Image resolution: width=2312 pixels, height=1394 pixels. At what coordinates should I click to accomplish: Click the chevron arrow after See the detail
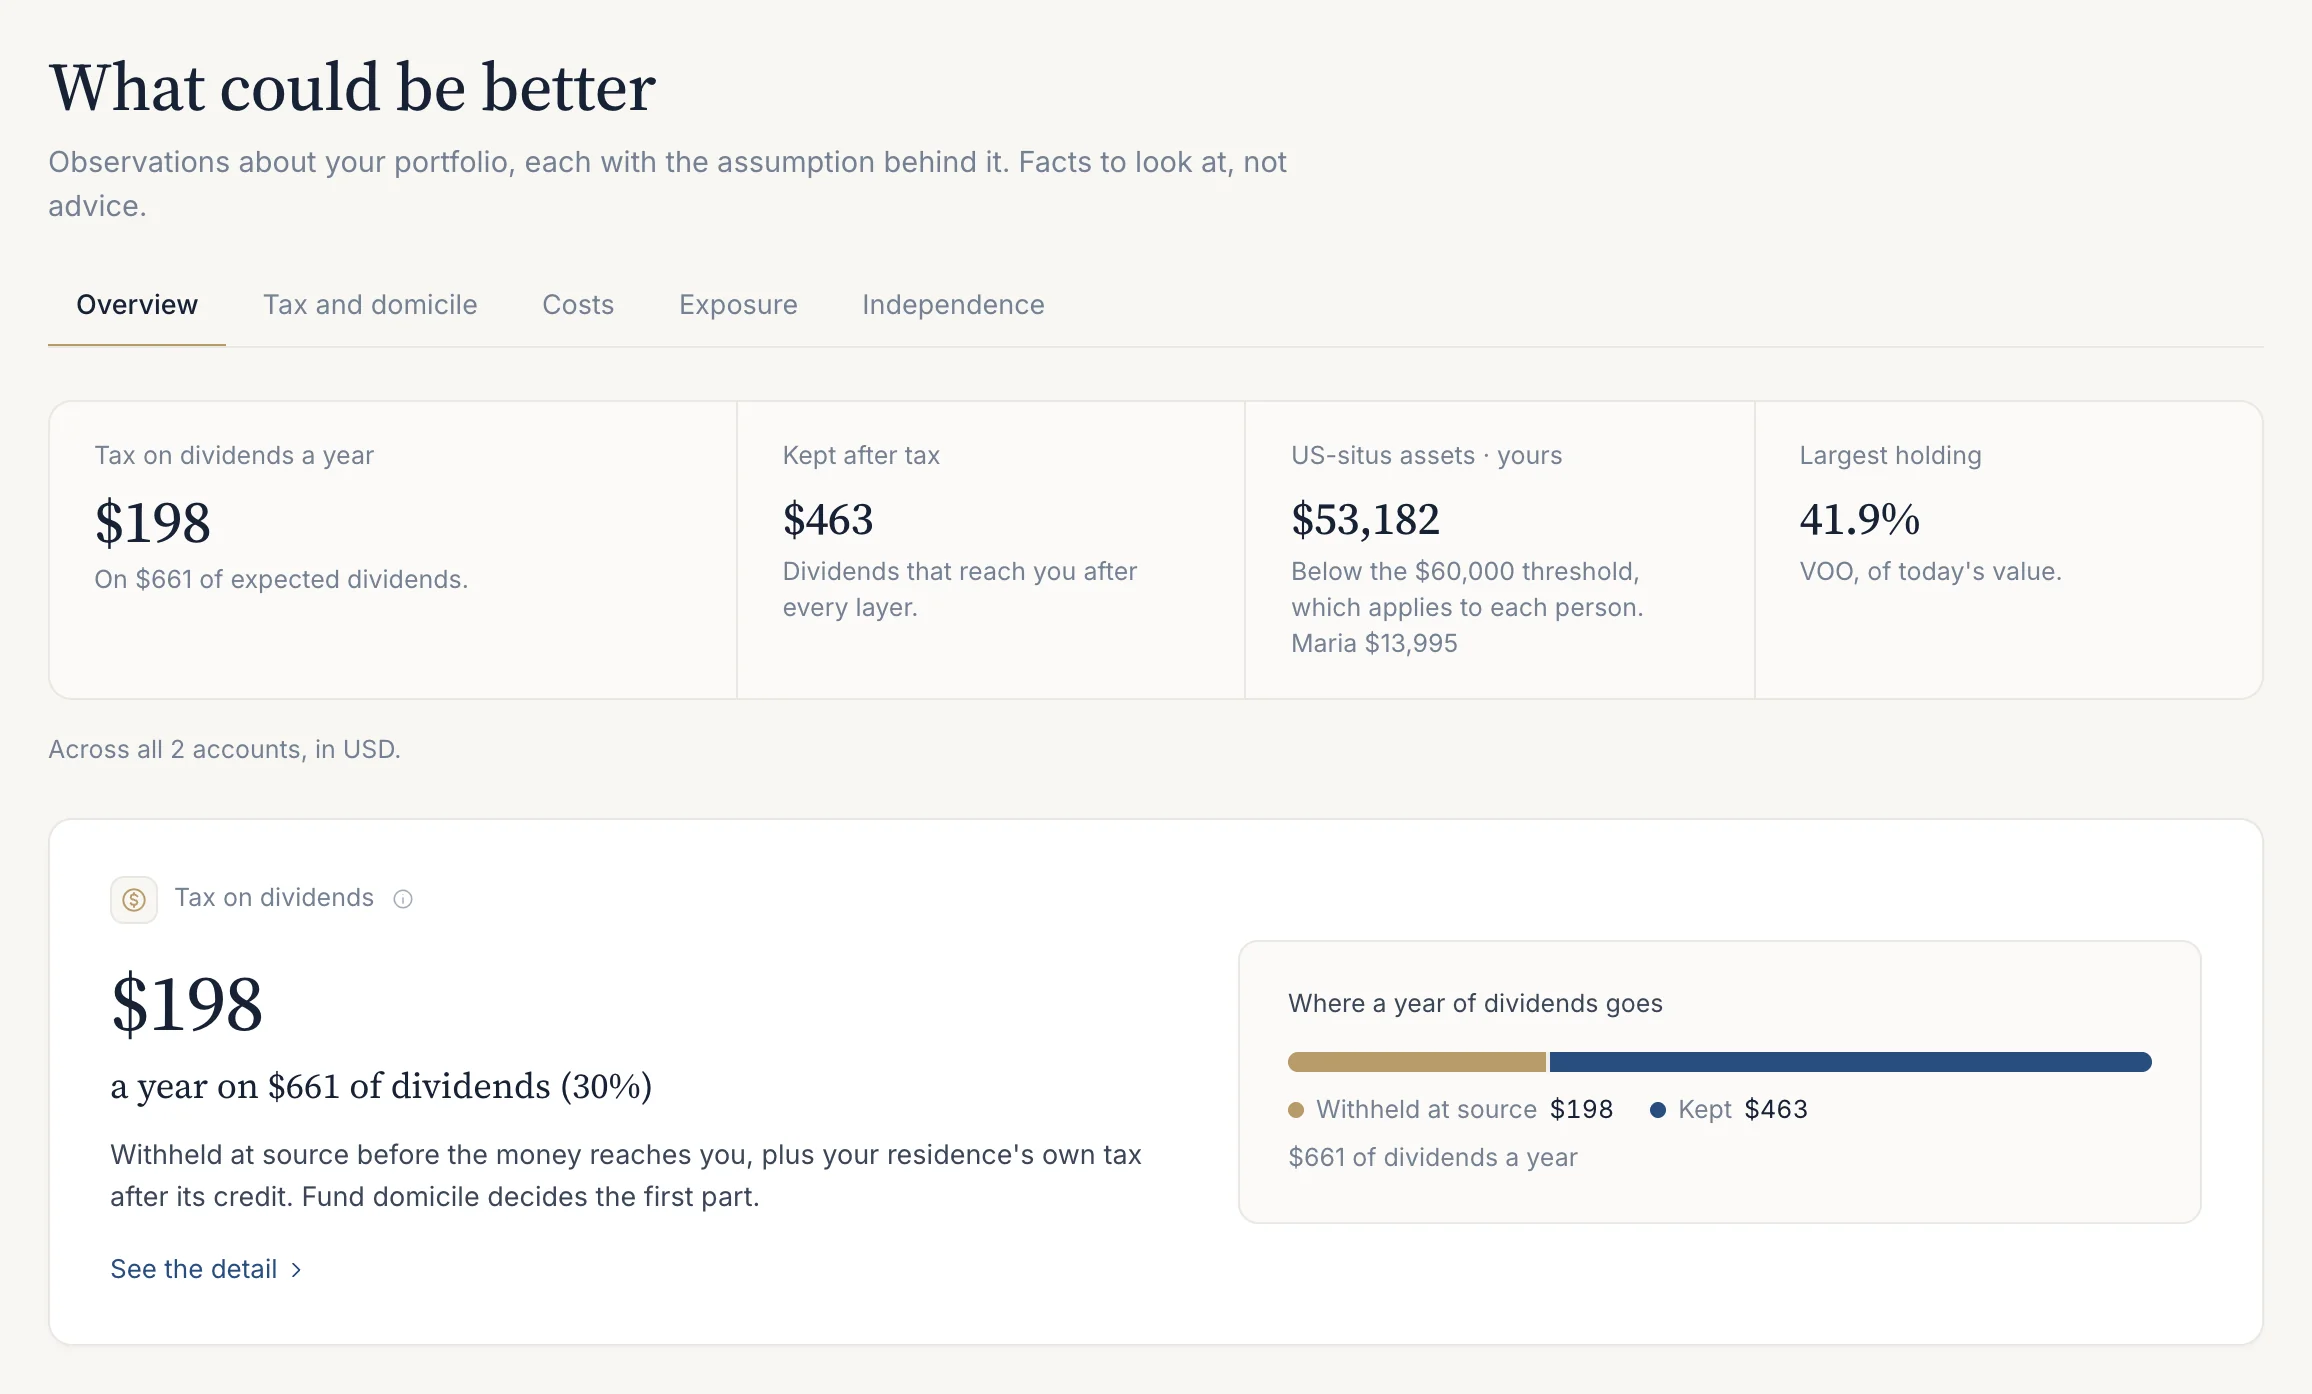point(296,1270)
